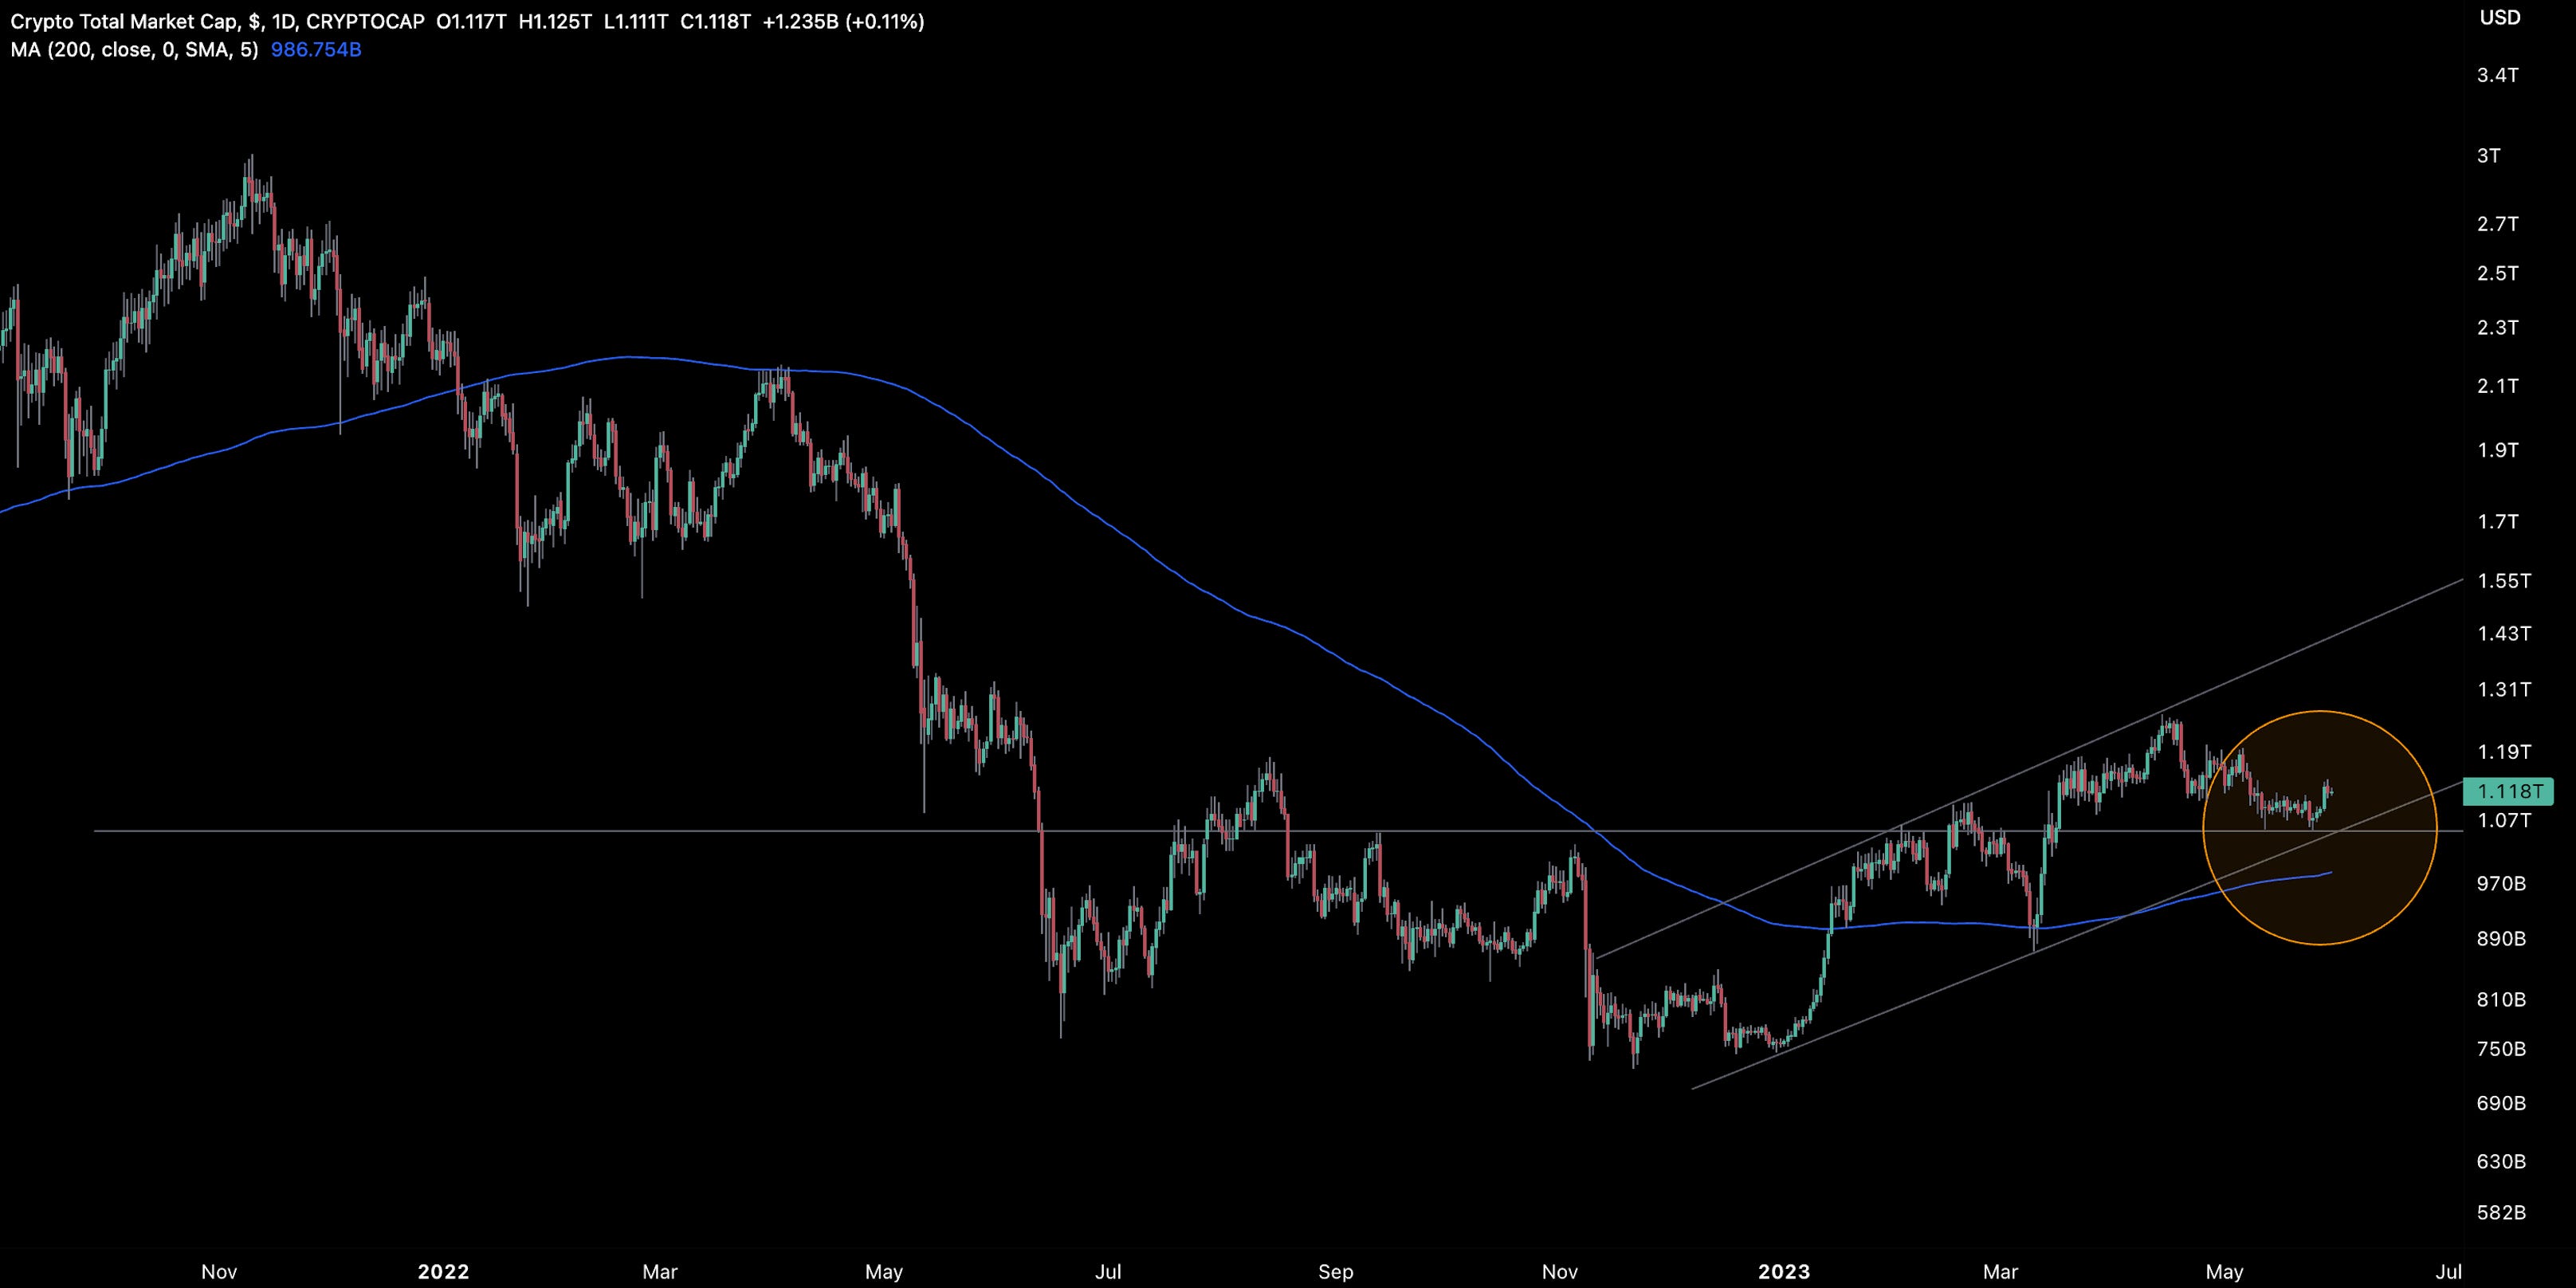Viewport: 2576px width, 1288px height.
Task: Click the green 1.118T current price tag
Action: coord(2509,792)
